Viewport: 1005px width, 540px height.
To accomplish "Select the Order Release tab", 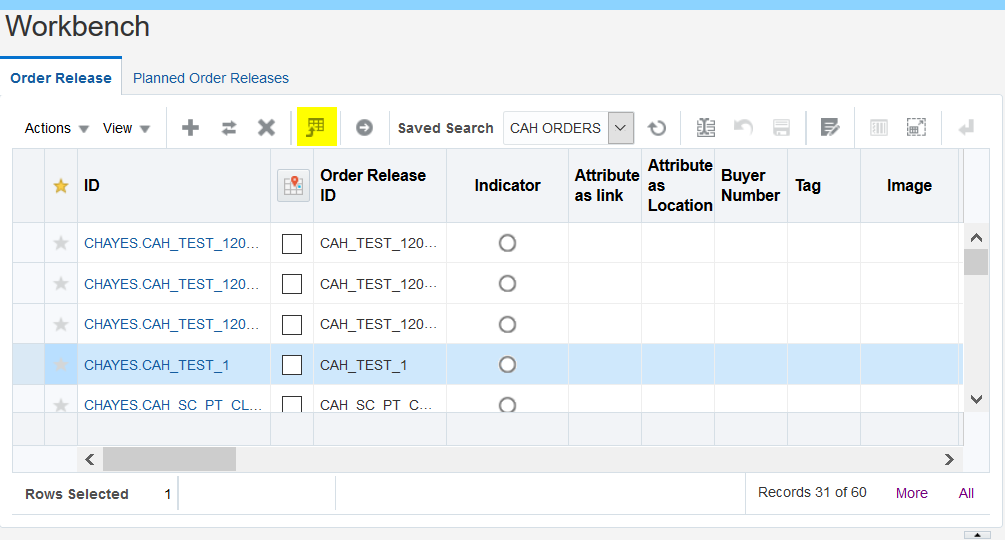I will pyautogui.click(x=61, y=78).
